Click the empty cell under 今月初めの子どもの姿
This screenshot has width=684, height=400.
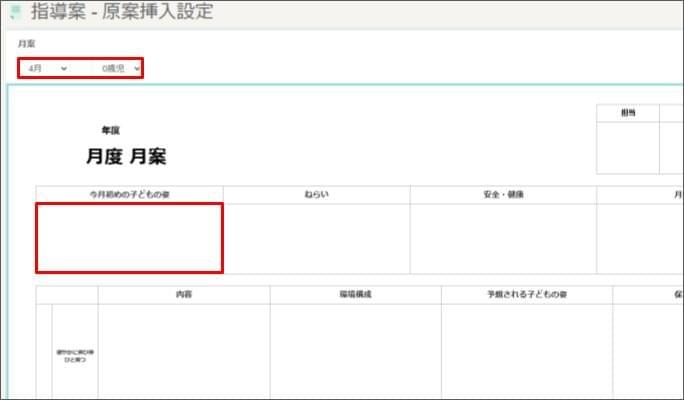(129, 238)
